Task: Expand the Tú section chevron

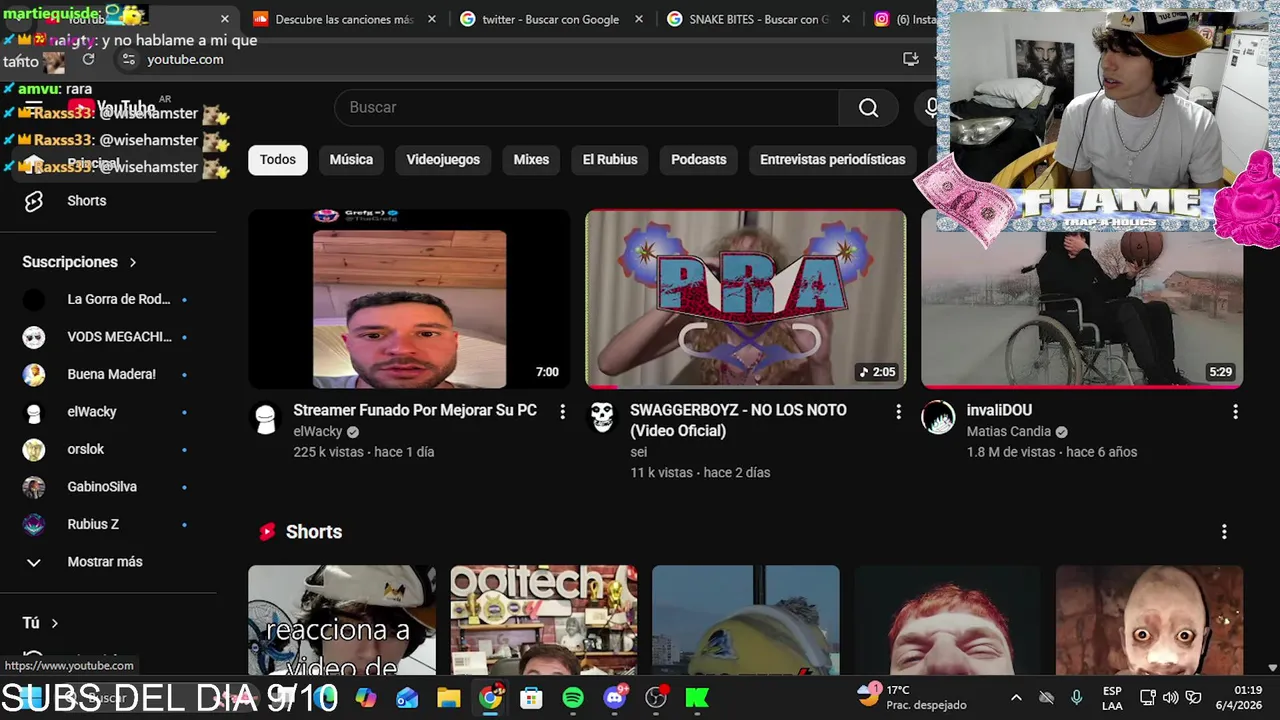Action: click(x=54, y=623)
